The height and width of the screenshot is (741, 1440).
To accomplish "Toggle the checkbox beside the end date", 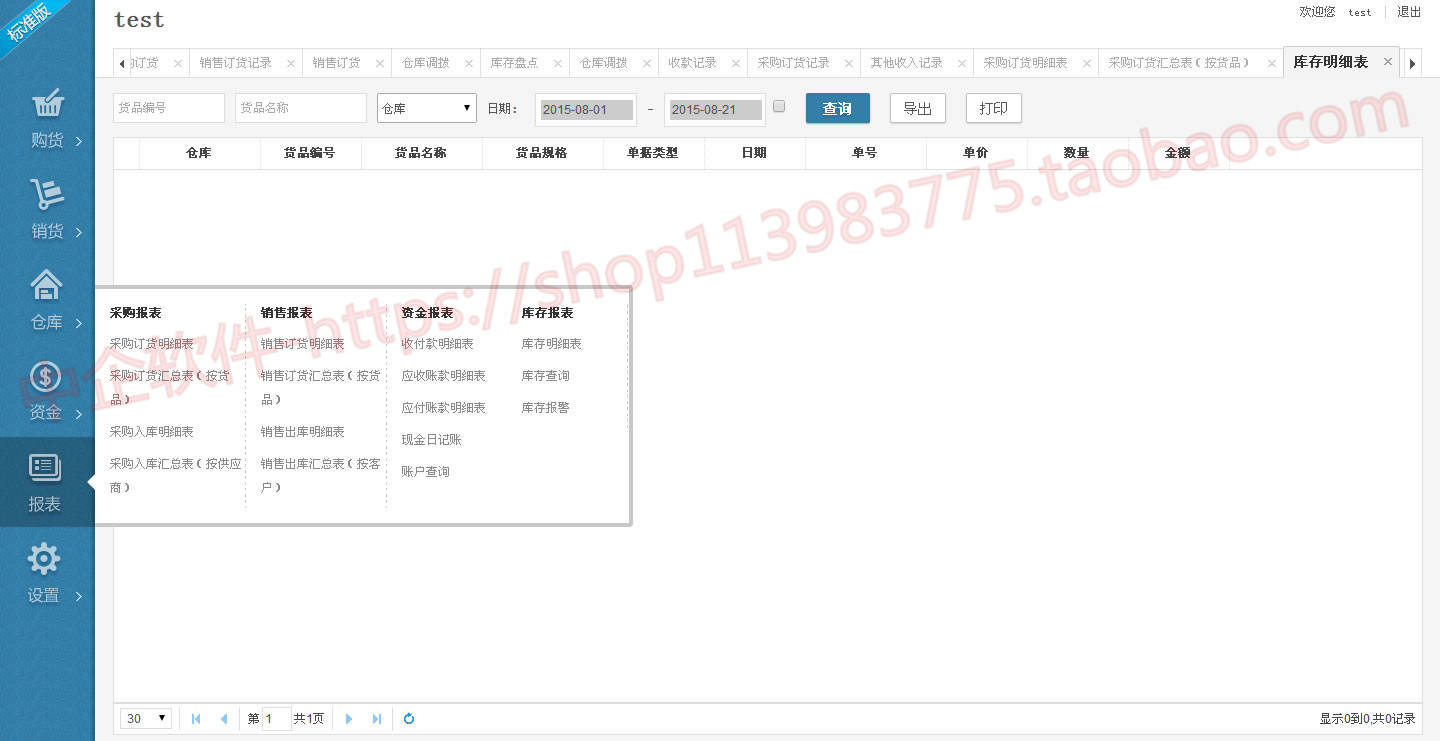I will 780,106.
